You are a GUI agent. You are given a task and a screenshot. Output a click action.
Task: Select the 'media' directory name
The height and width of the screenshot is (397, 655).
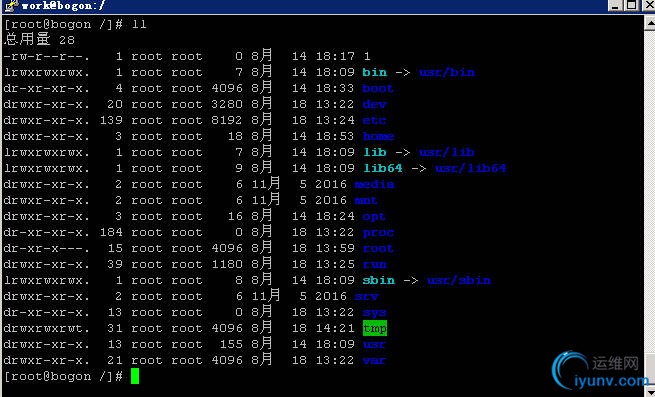click(374, 184)
